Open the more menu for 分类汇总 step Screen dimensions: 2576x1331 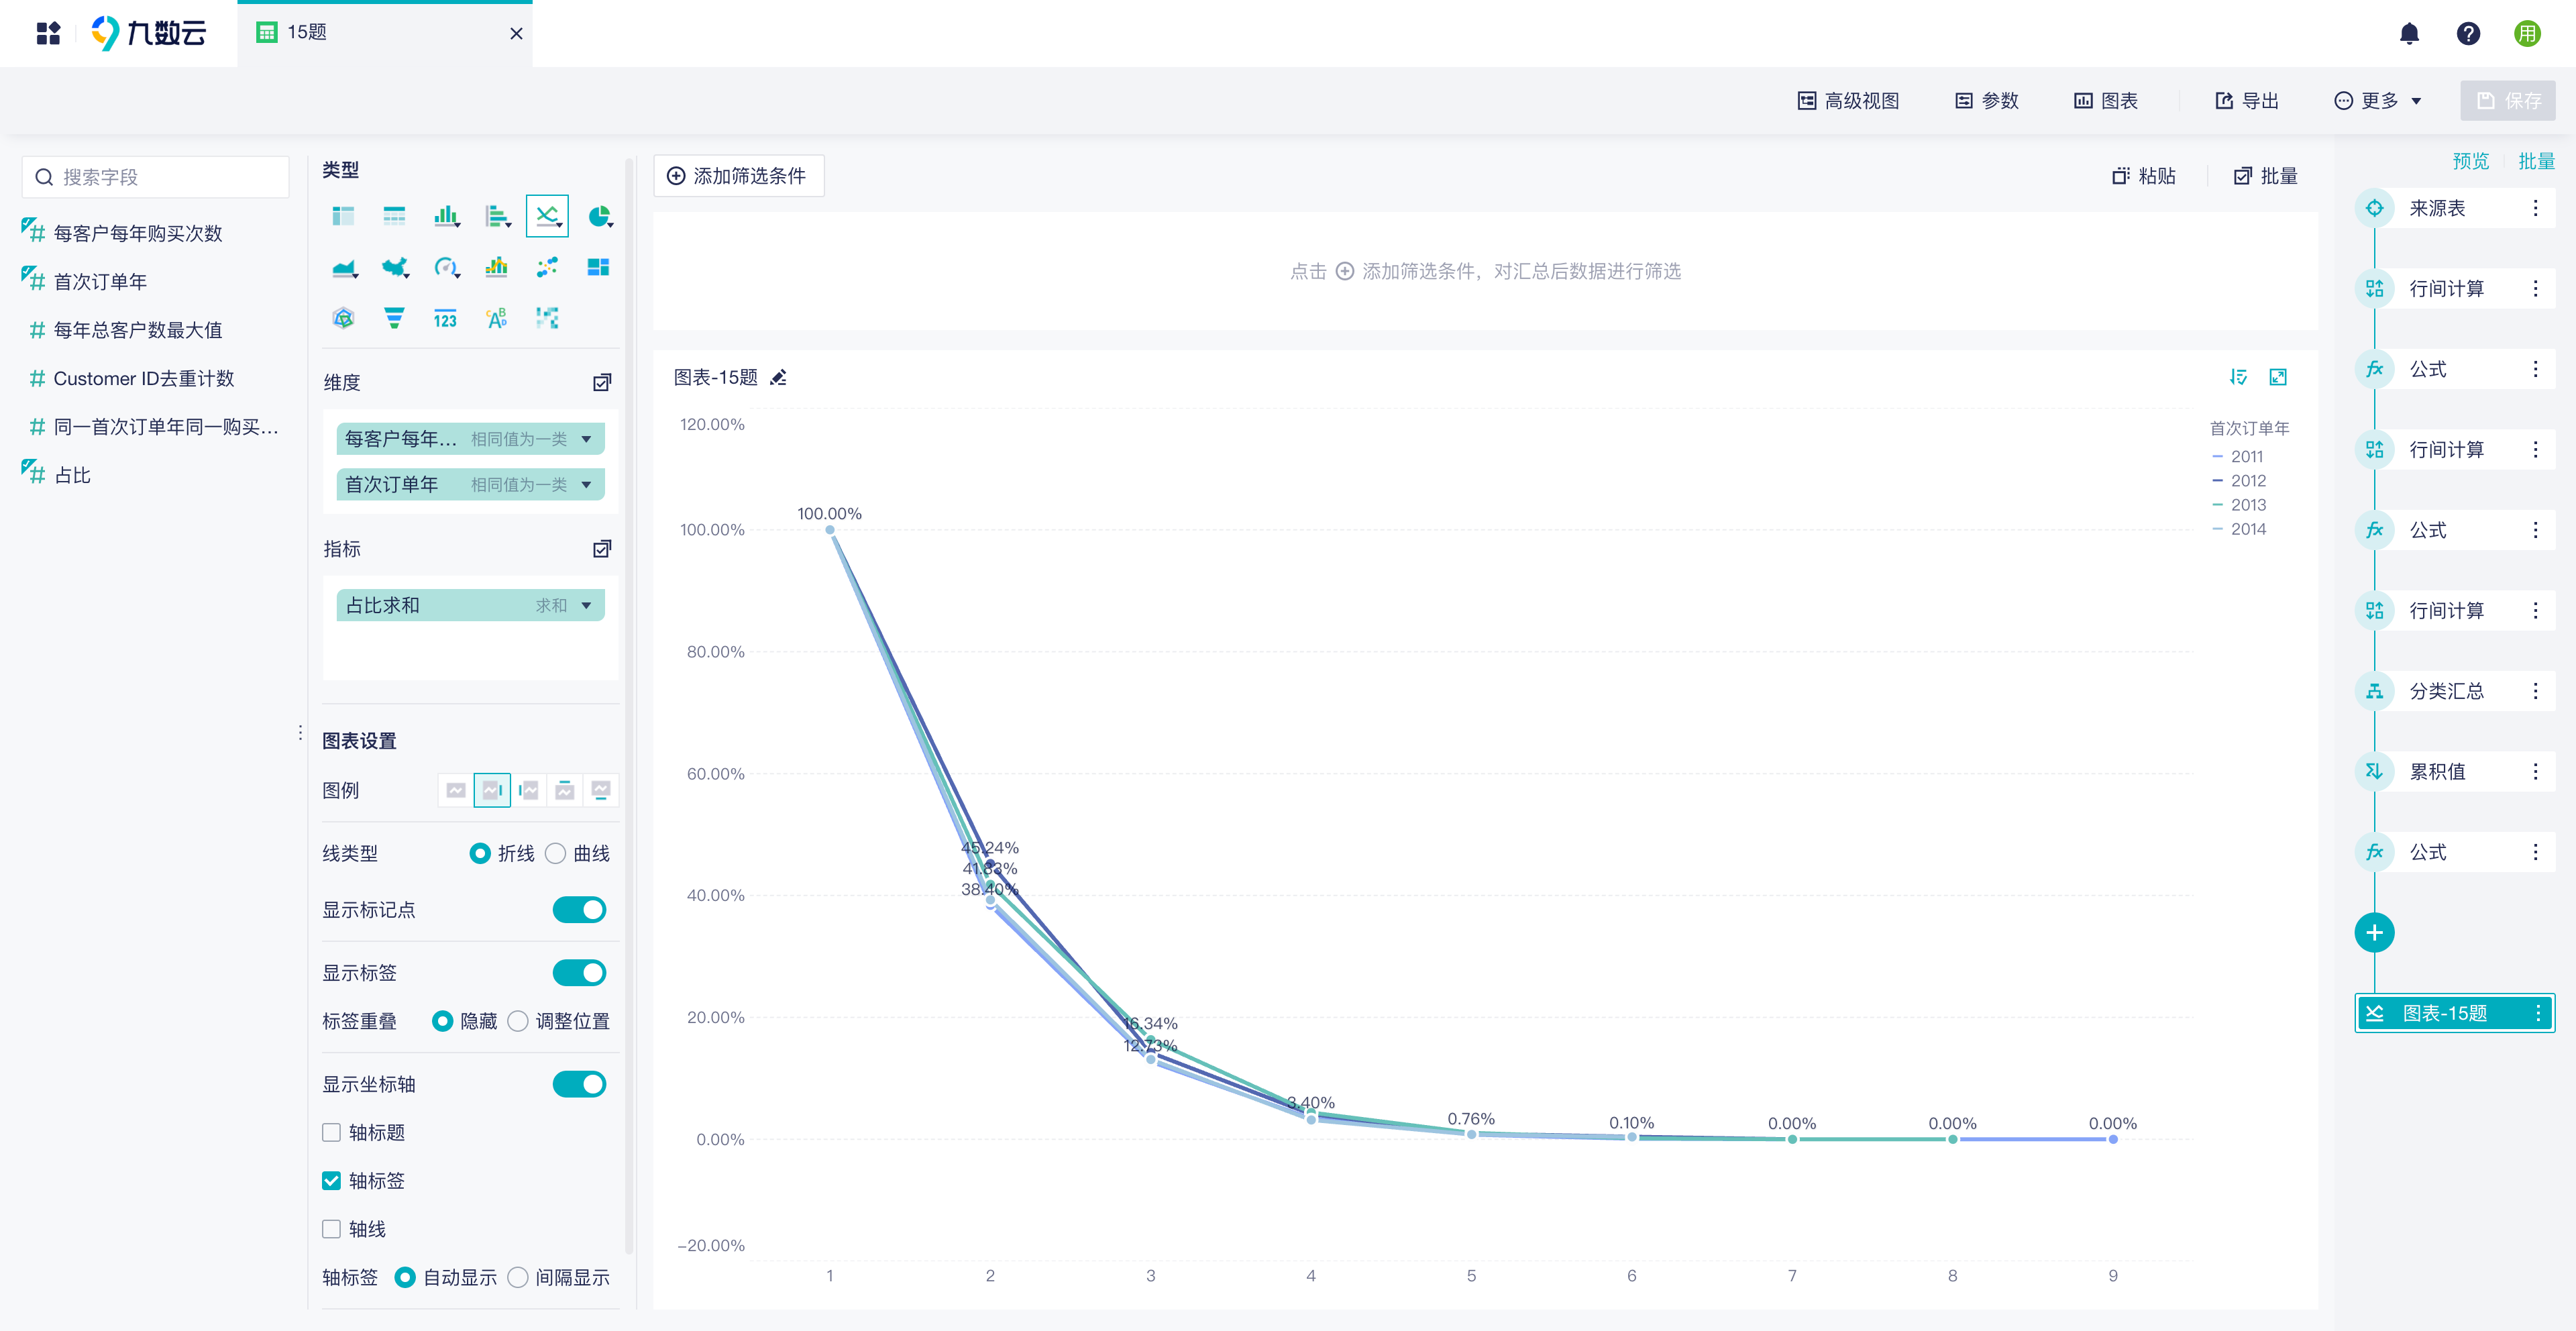point(2535,691)
